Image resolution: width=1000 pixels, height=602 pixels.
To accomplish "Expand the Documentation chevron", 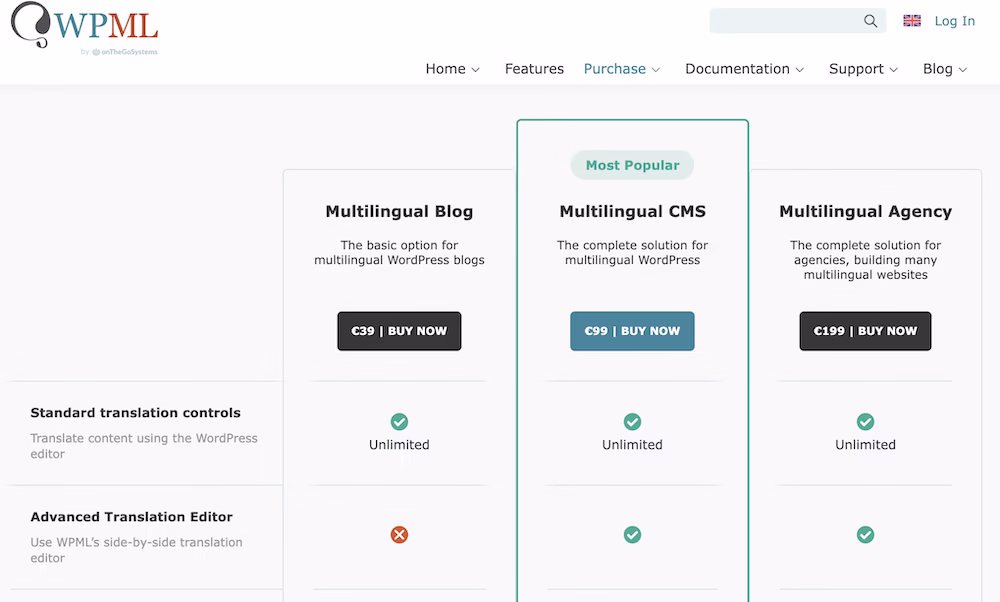I will [800, 70].
